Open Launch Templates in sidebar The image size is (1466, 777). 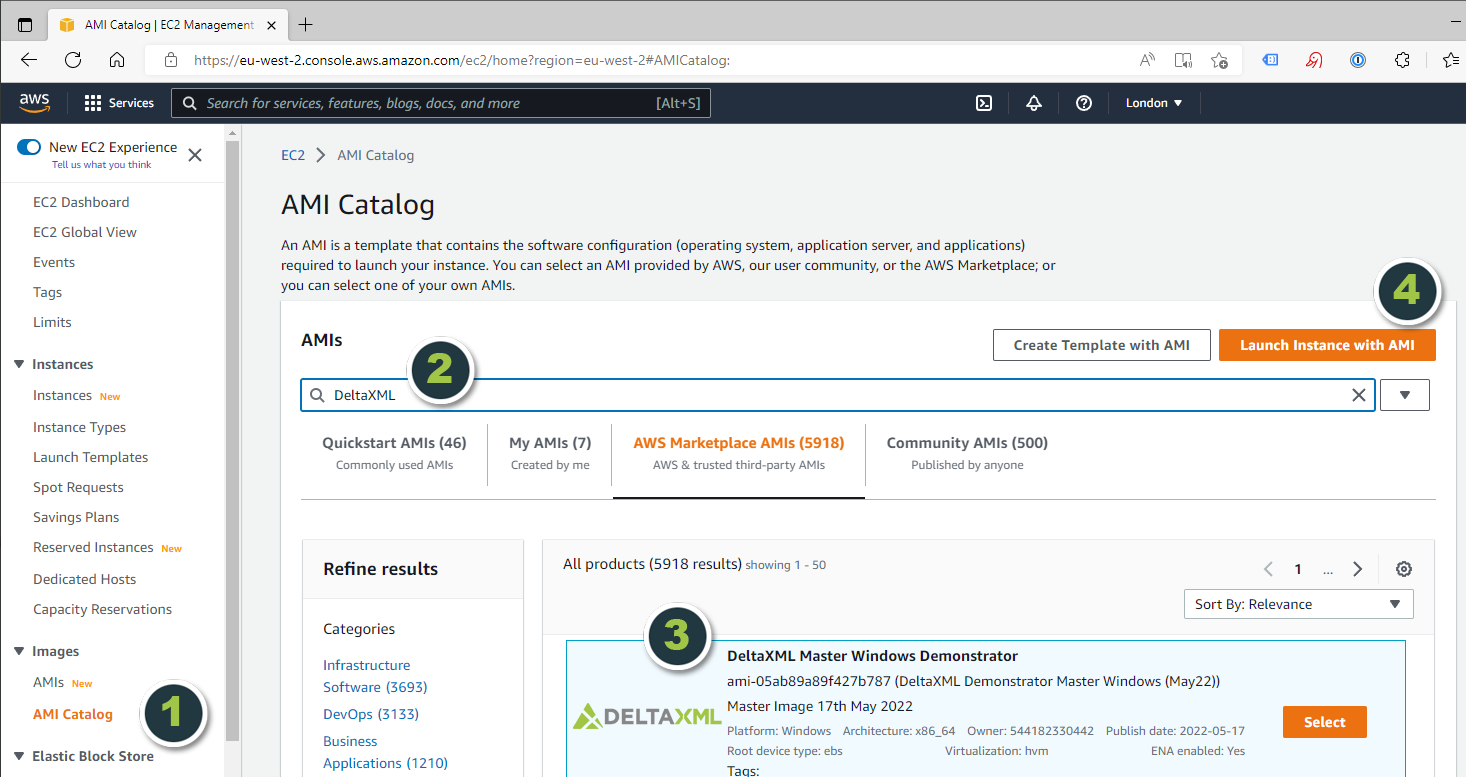click(90, 457)
